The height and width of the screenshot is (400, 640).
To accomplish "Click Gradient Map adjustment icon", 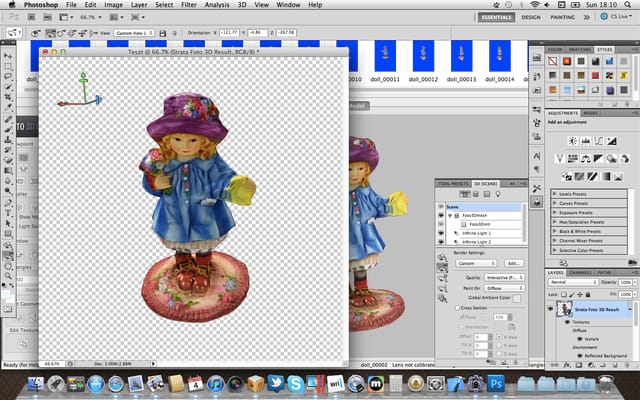I will (x=606, y=176).
